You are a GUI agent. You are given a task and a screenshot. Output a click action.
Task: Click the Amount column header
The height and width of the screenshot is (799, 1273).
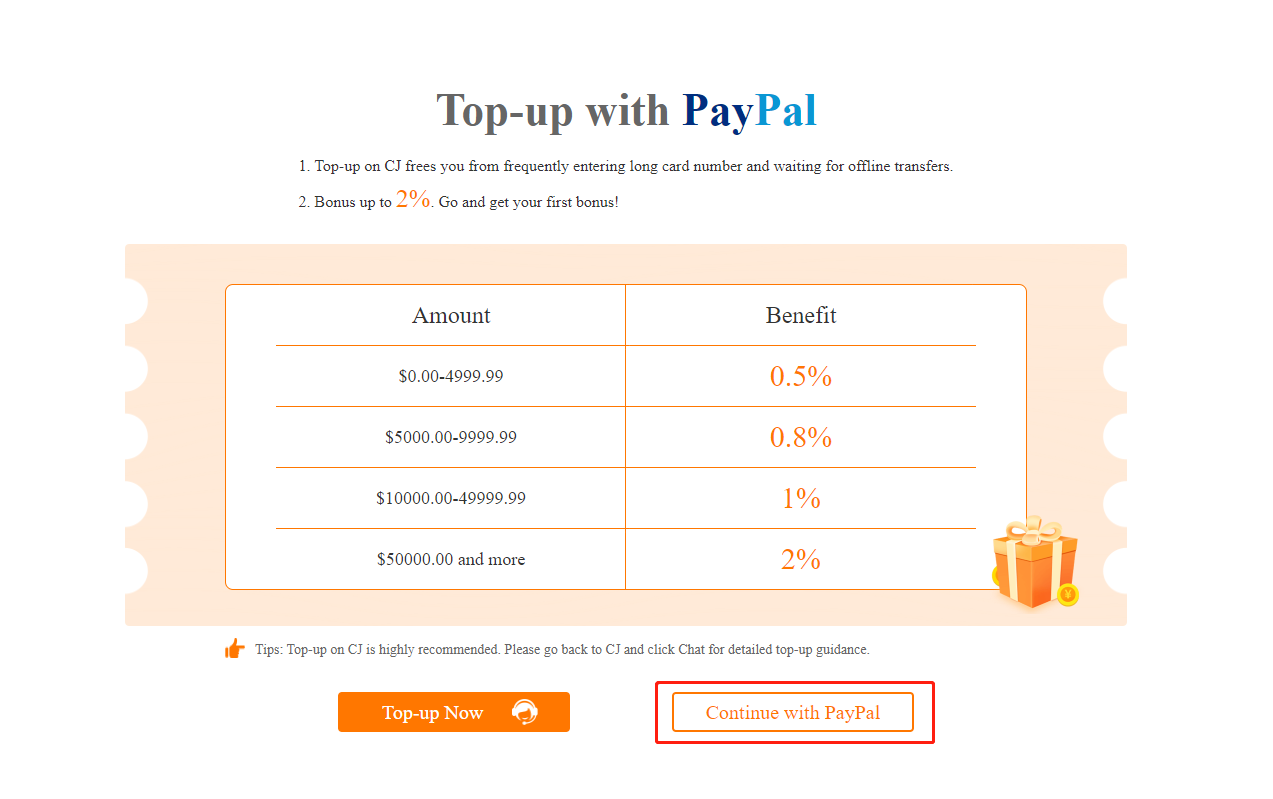[451, 316]
